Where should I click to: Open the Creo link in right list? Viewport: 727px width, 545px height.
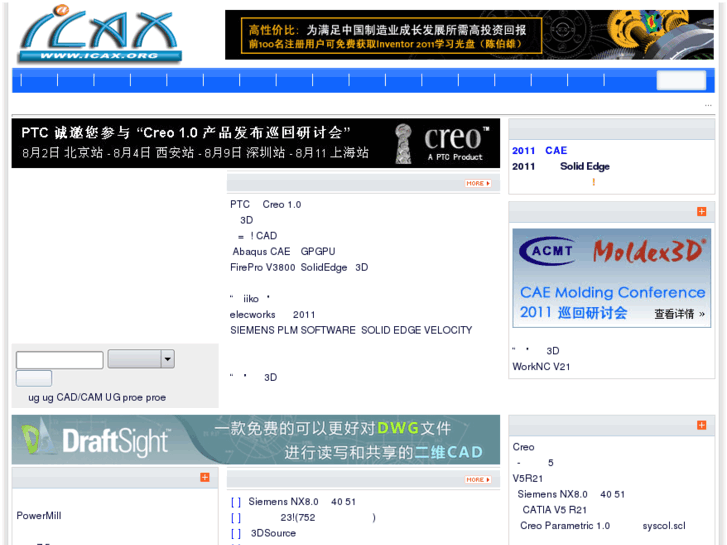coord(523,447)
